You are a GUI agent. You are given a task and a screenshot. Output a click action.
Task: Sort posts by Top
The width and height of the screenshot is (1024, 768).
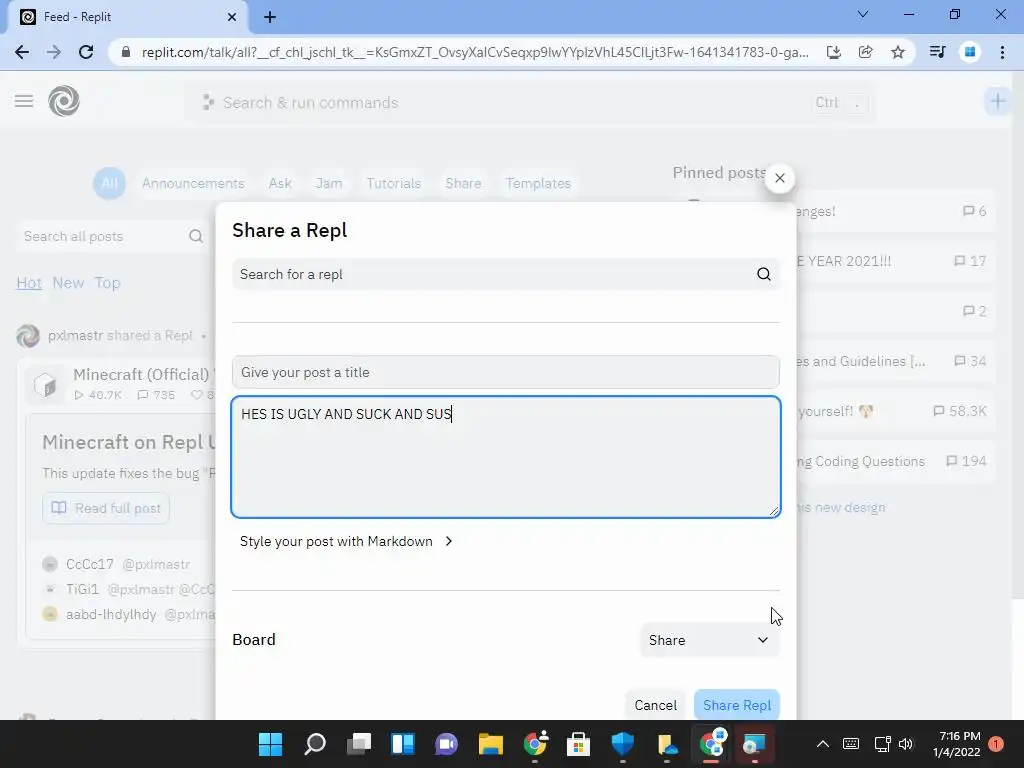107,283
